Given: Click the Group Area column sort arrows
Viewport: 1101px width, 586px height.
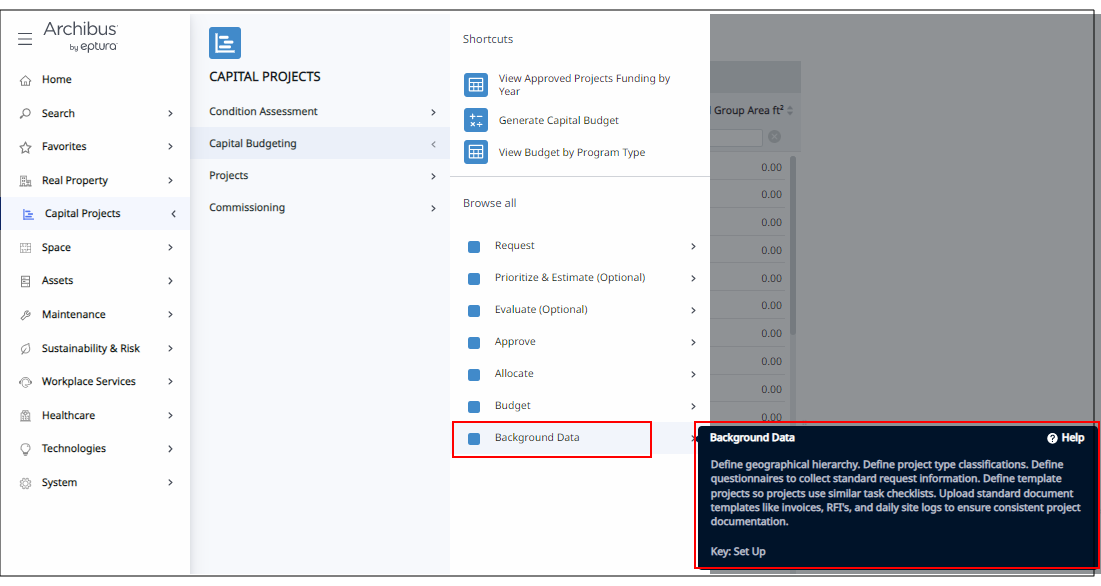Looking at the screenshot, I should click(790, 111).
